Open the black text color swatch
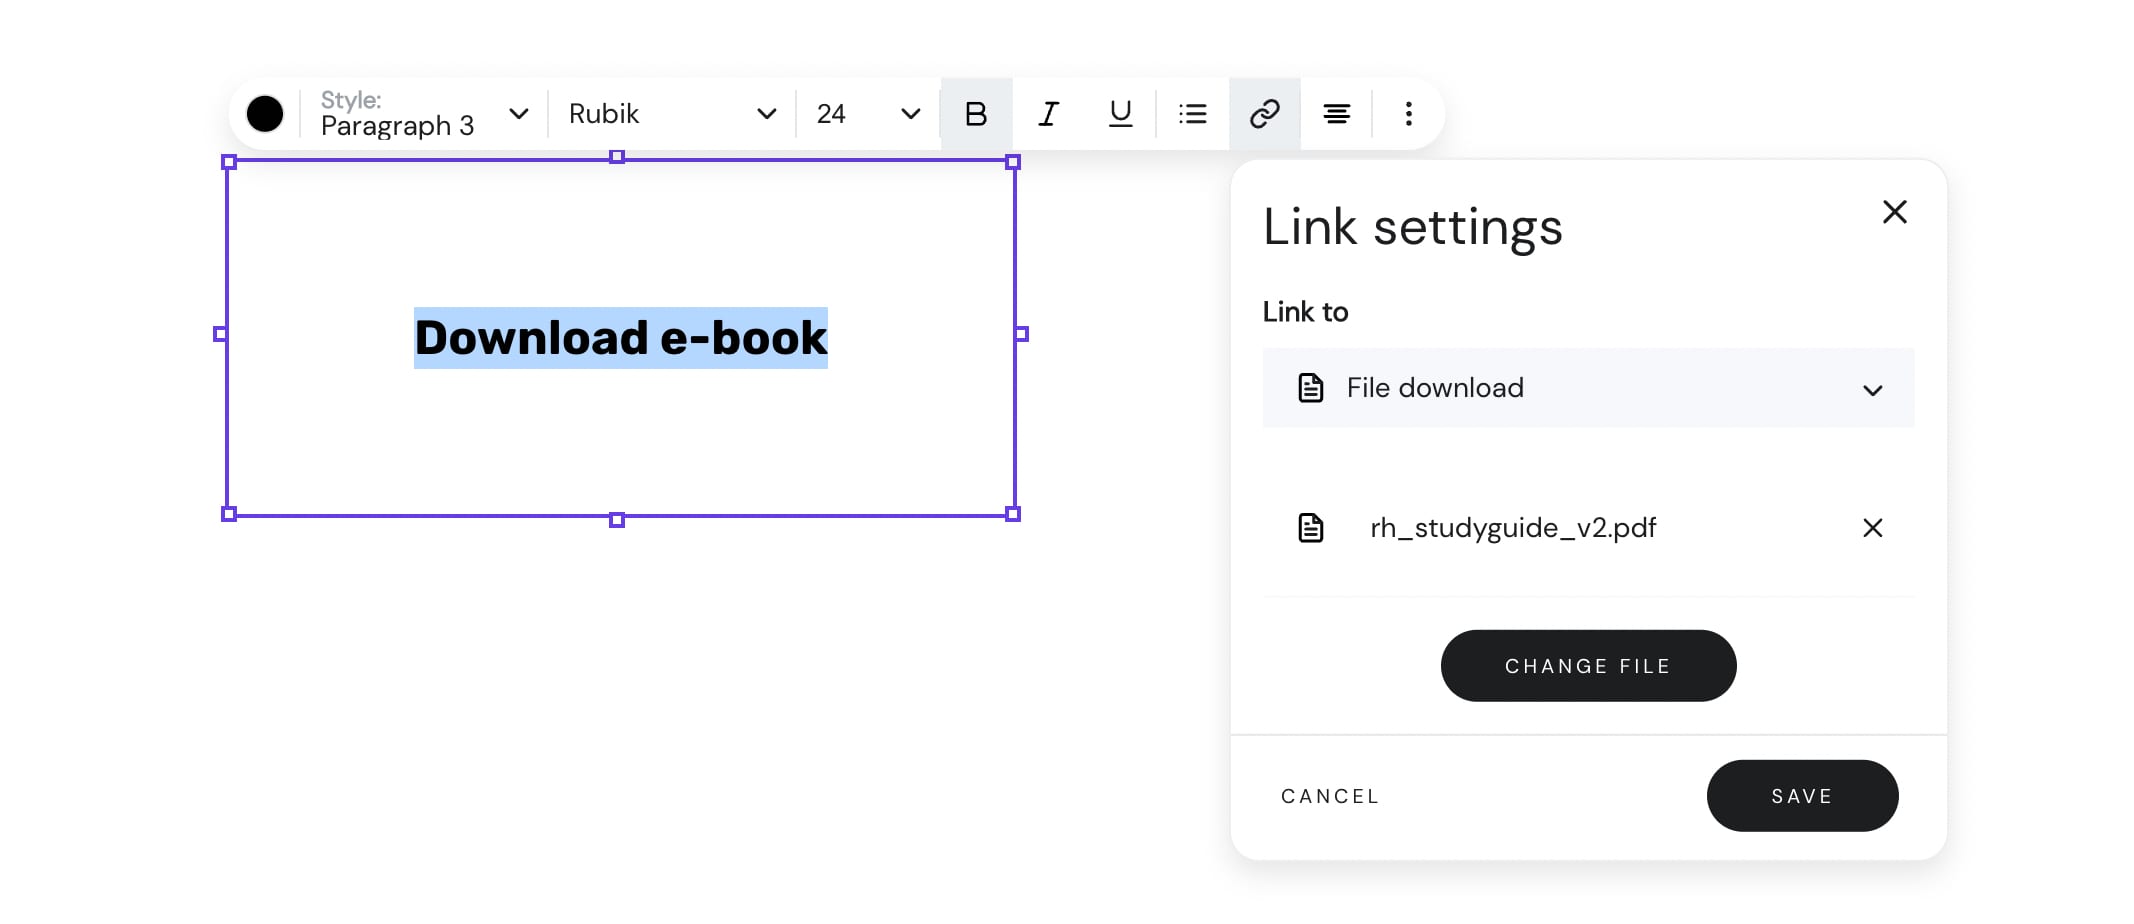Viewport: 2134px width, 924px height. click(x=265, y=114)
